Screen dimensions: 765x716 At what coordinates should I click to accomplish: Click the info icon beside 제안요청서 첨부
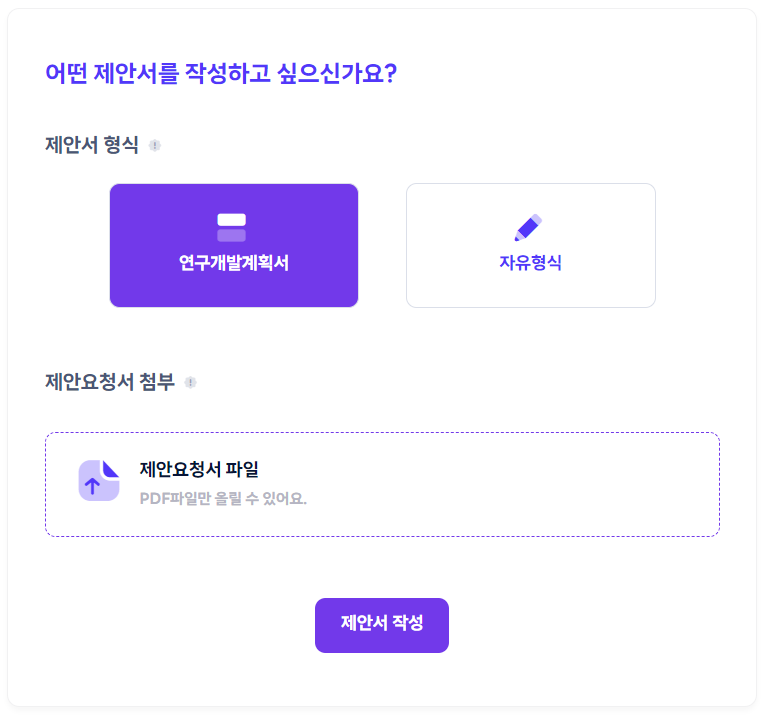point(190,382)
